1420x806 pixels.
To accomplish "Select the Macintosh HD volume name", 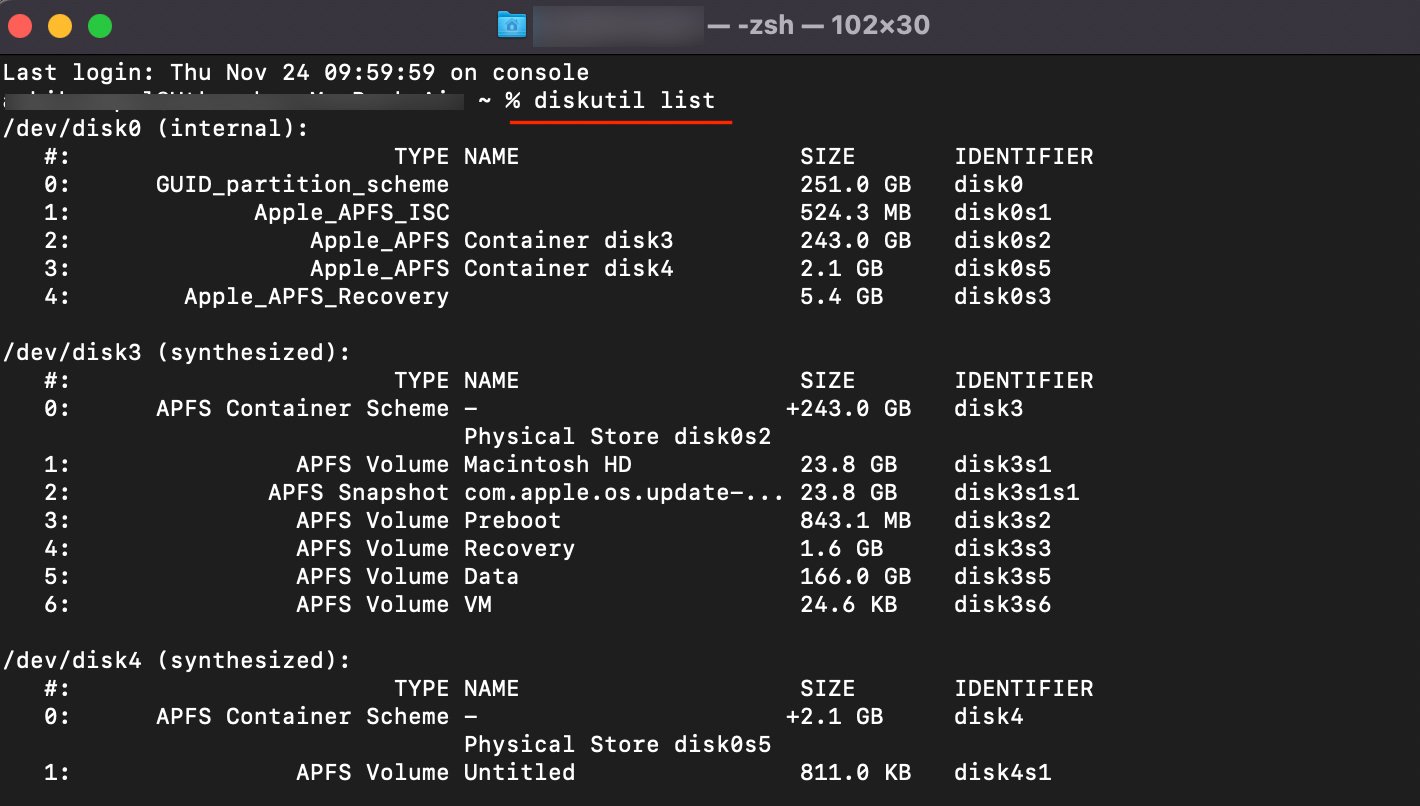I will click(x=547, y=465).
